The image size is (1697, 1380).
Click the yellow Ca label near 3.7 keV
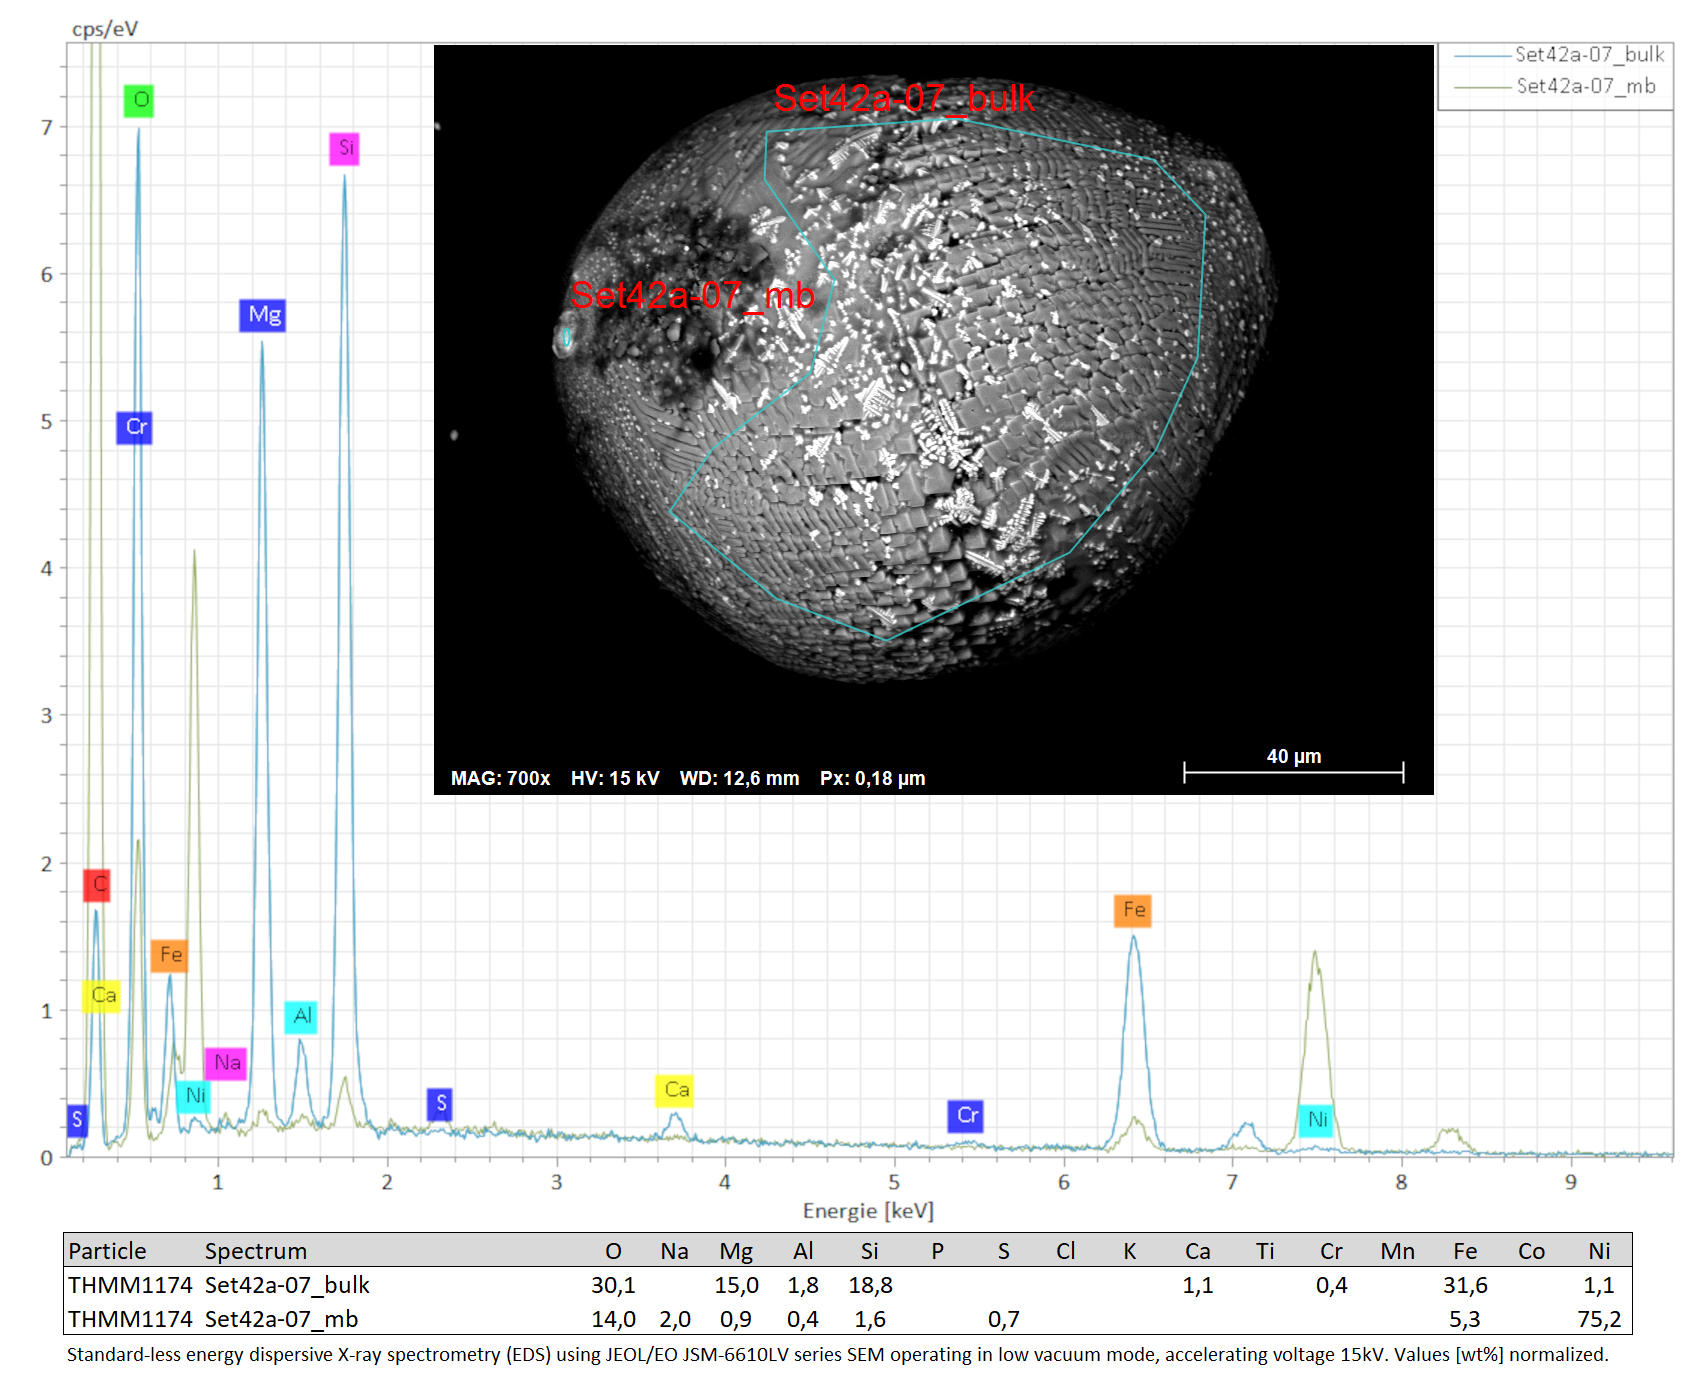coord(675,1090)
